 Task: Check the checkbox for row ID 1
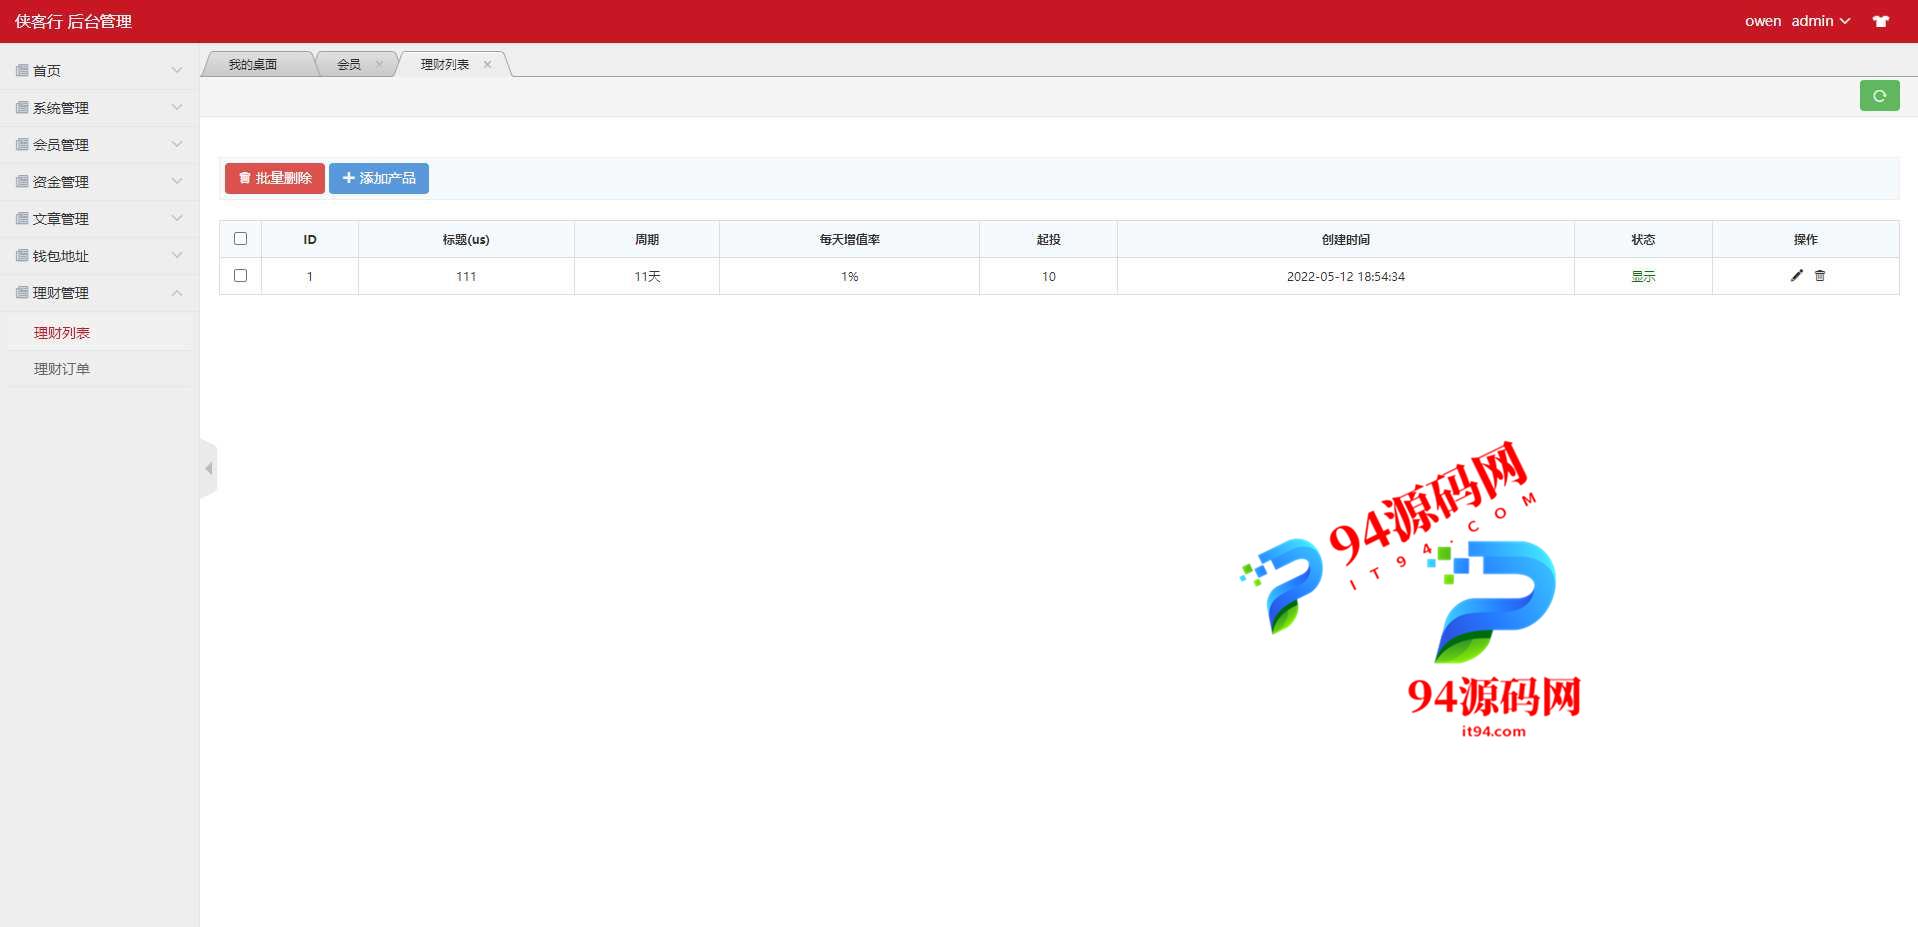tap(240, 275)
